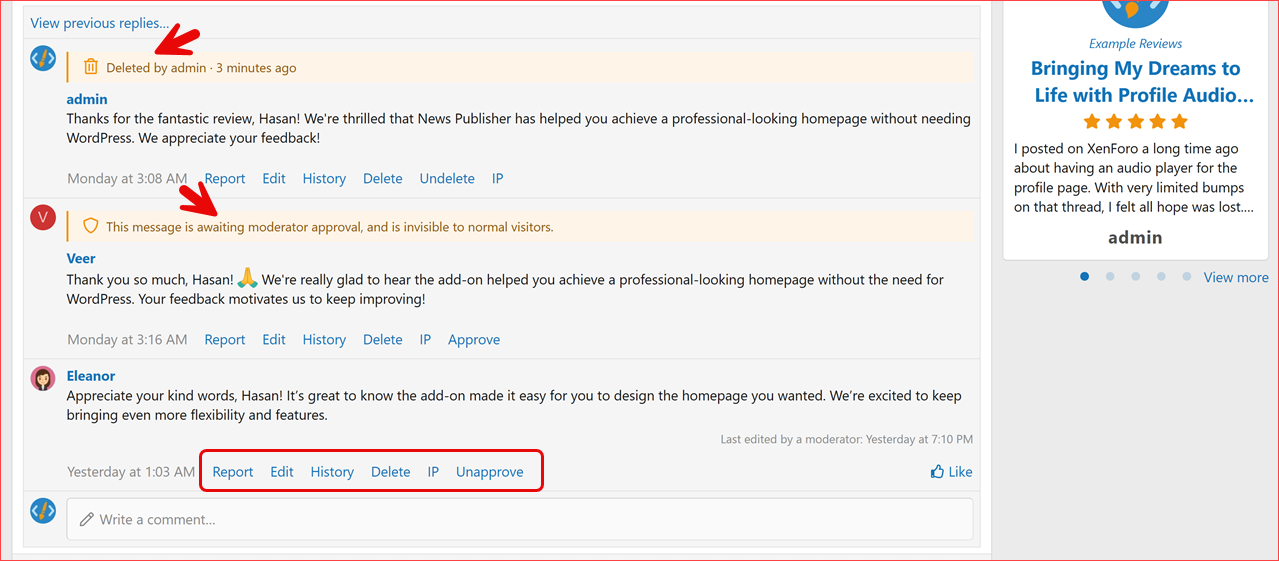
Task: Approve Veer's comment
Action: (474, 339)
